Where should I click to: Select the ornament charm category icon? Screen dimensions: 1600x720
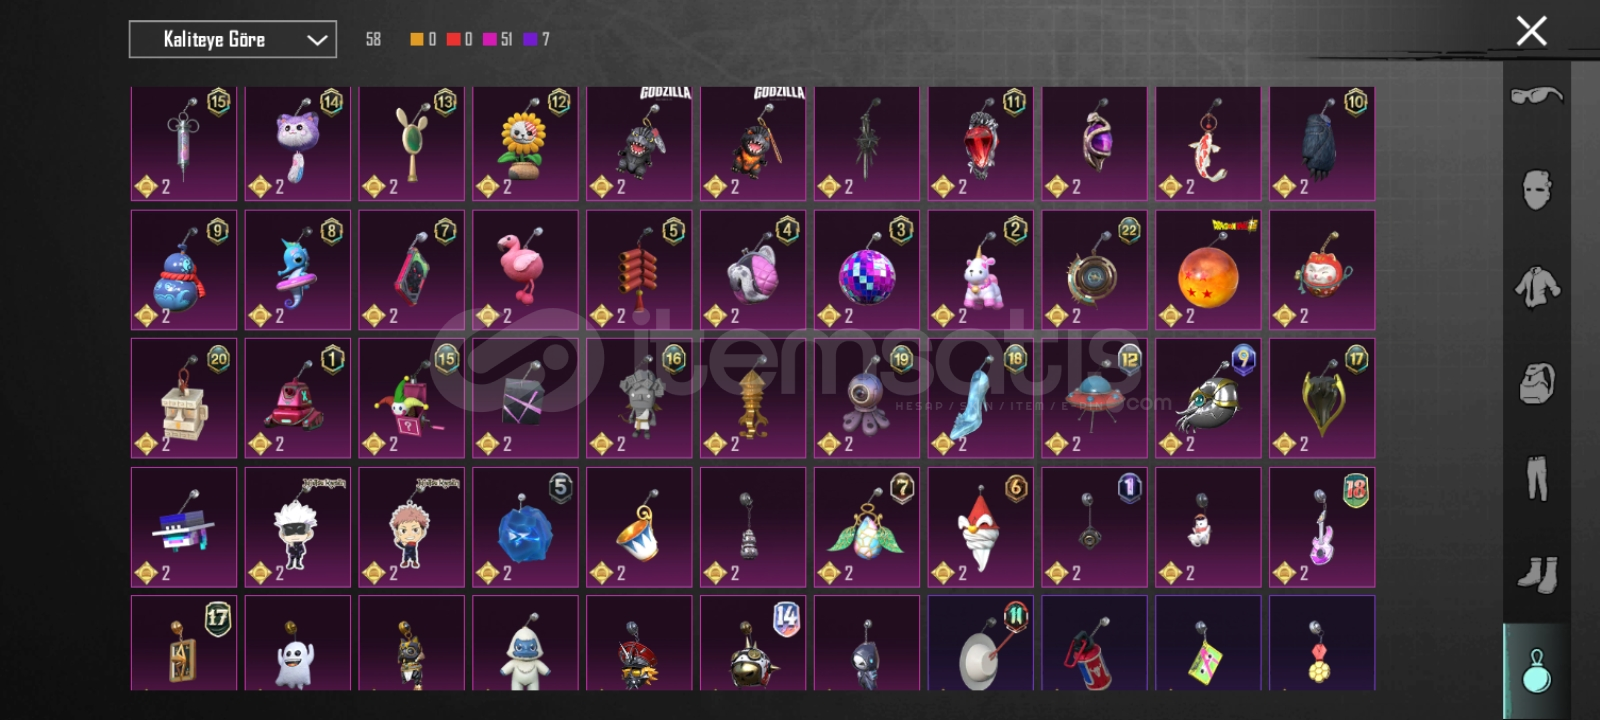pos(1537,669)
